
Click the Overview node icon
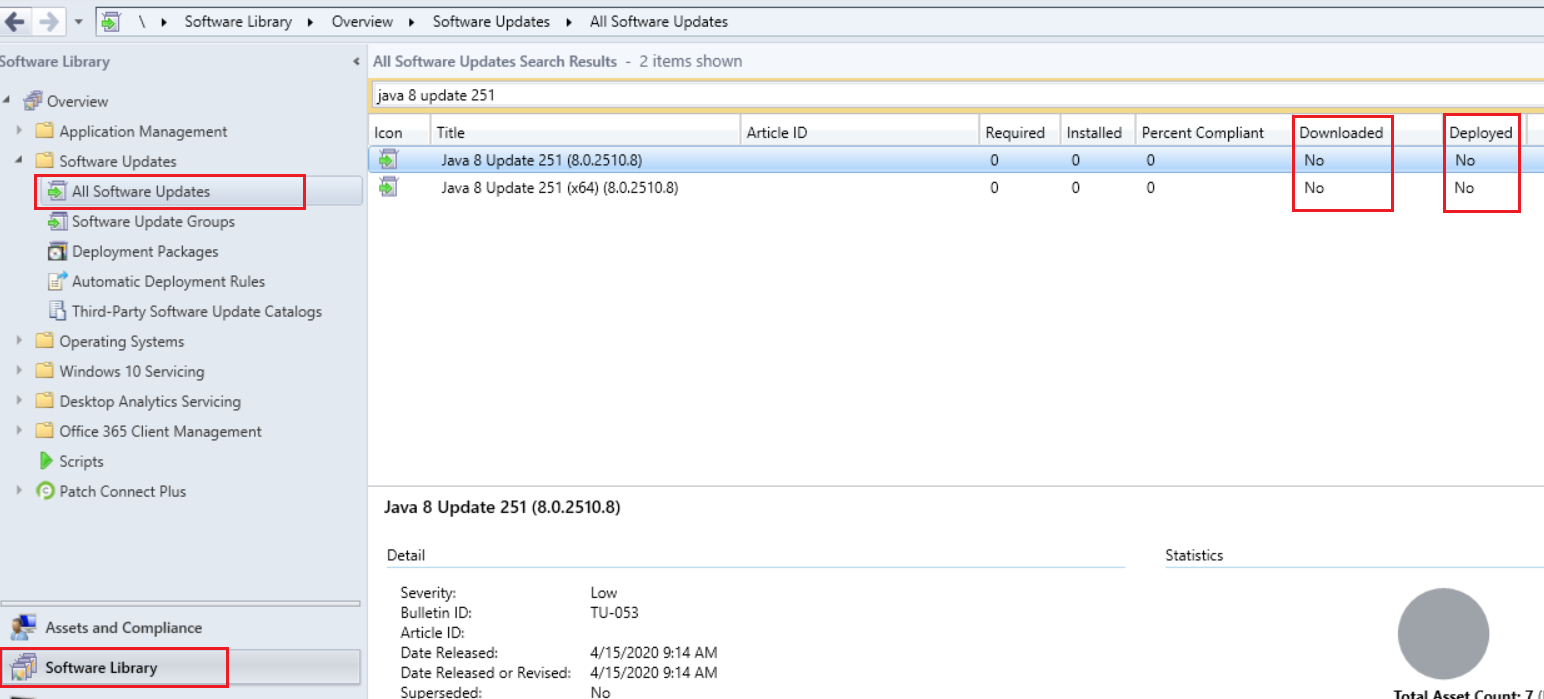(x=33, y=100)
